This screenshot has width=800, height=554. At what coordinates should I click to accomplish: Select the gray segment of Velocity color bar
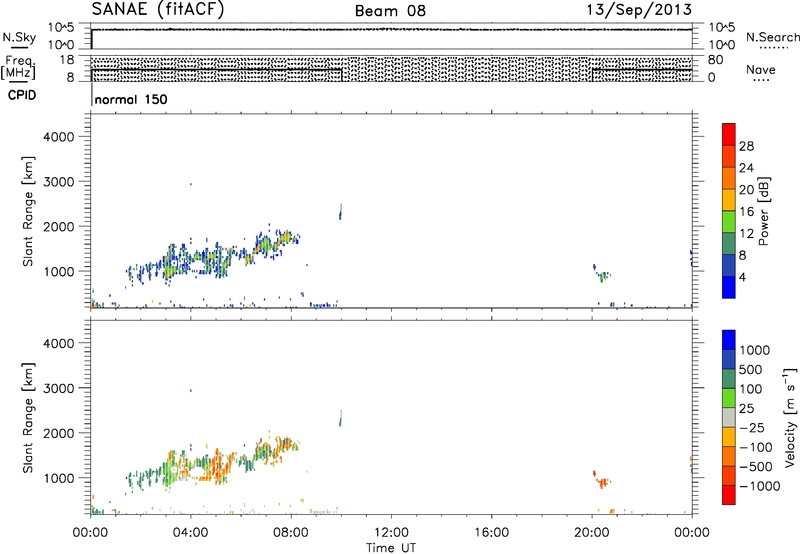(729, 418)
